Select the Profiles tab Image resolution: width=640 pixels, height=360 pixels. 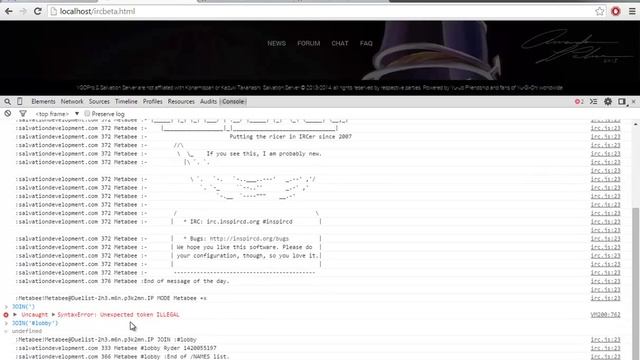tap(153, 102)
